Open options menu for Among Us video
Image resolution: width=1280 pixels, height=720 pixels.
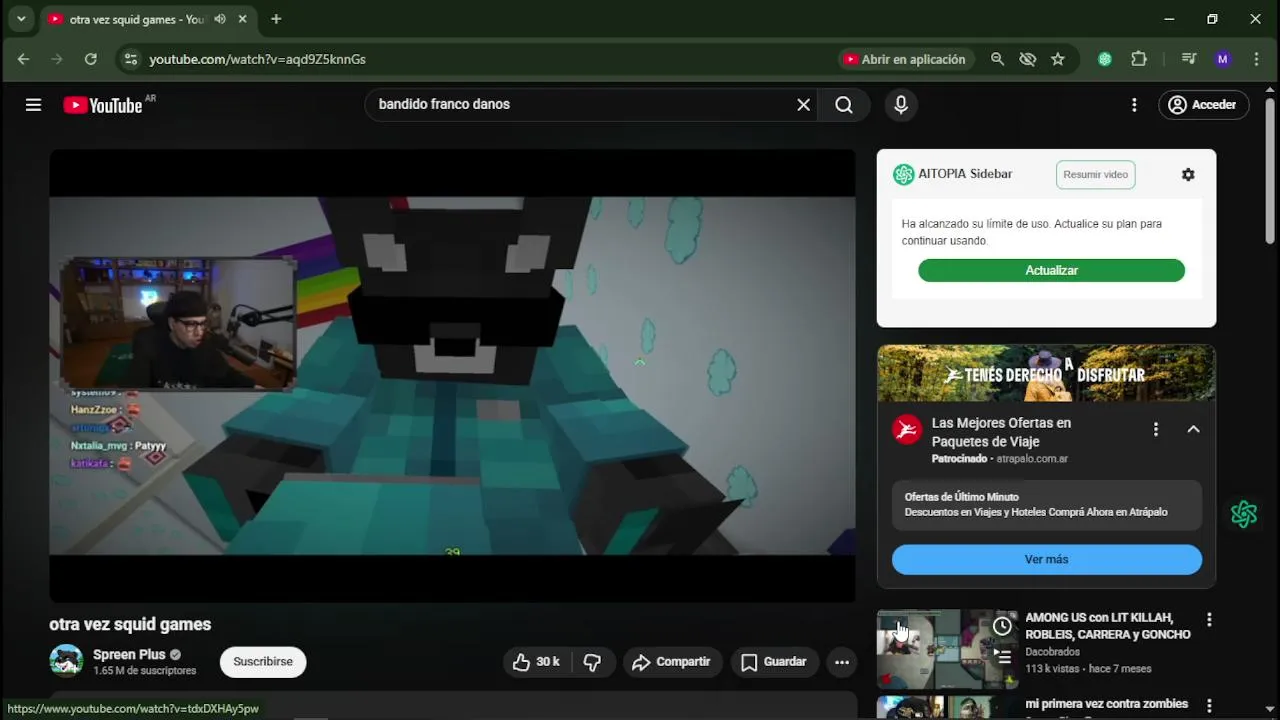tap(1209, 620)
